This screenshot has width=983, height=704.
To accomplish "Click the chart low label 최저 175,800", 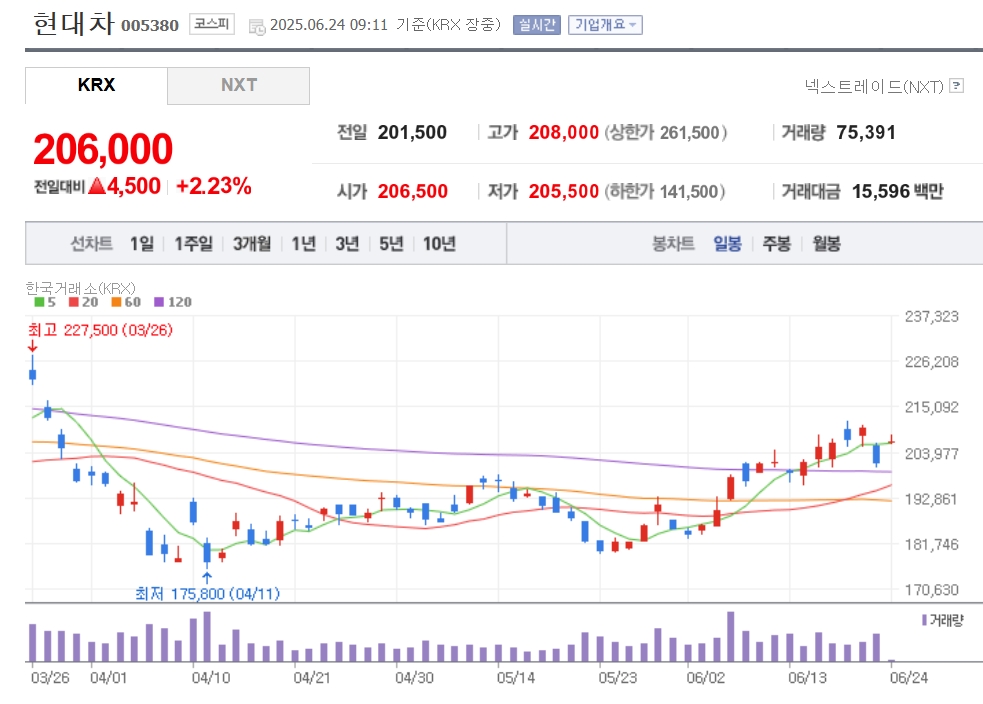I will coord(208,593).
